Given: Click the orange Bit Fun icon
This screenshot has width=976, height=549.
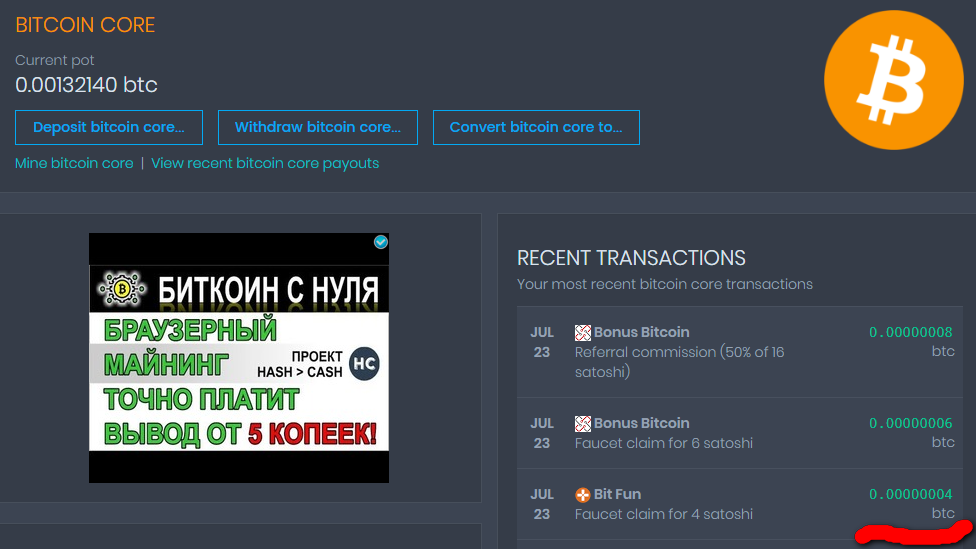Looking at the screenshot, I should pos(583,494).
